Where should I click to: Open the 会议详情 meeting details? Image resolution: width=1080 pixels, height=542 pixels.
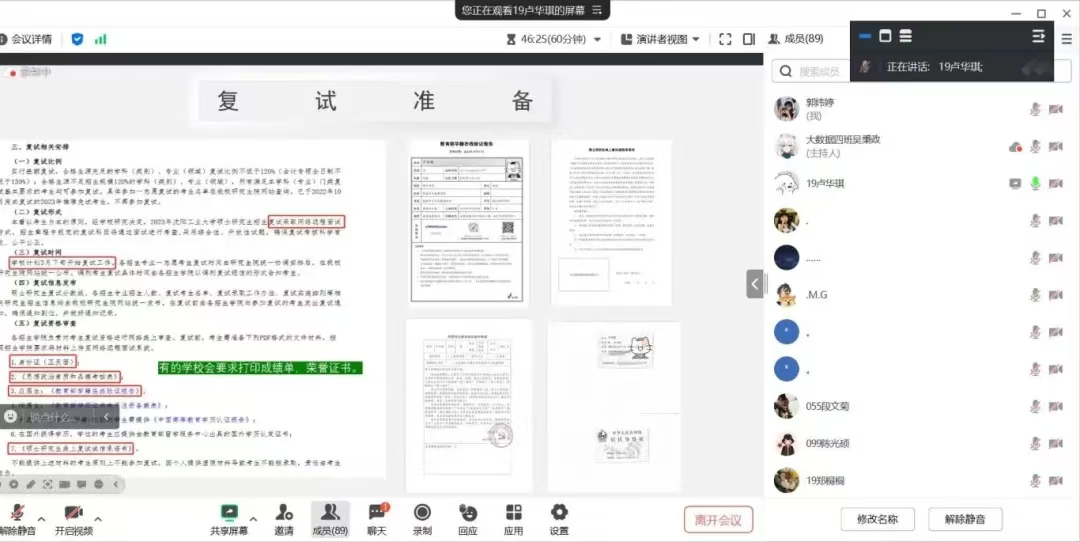[27, 39]
